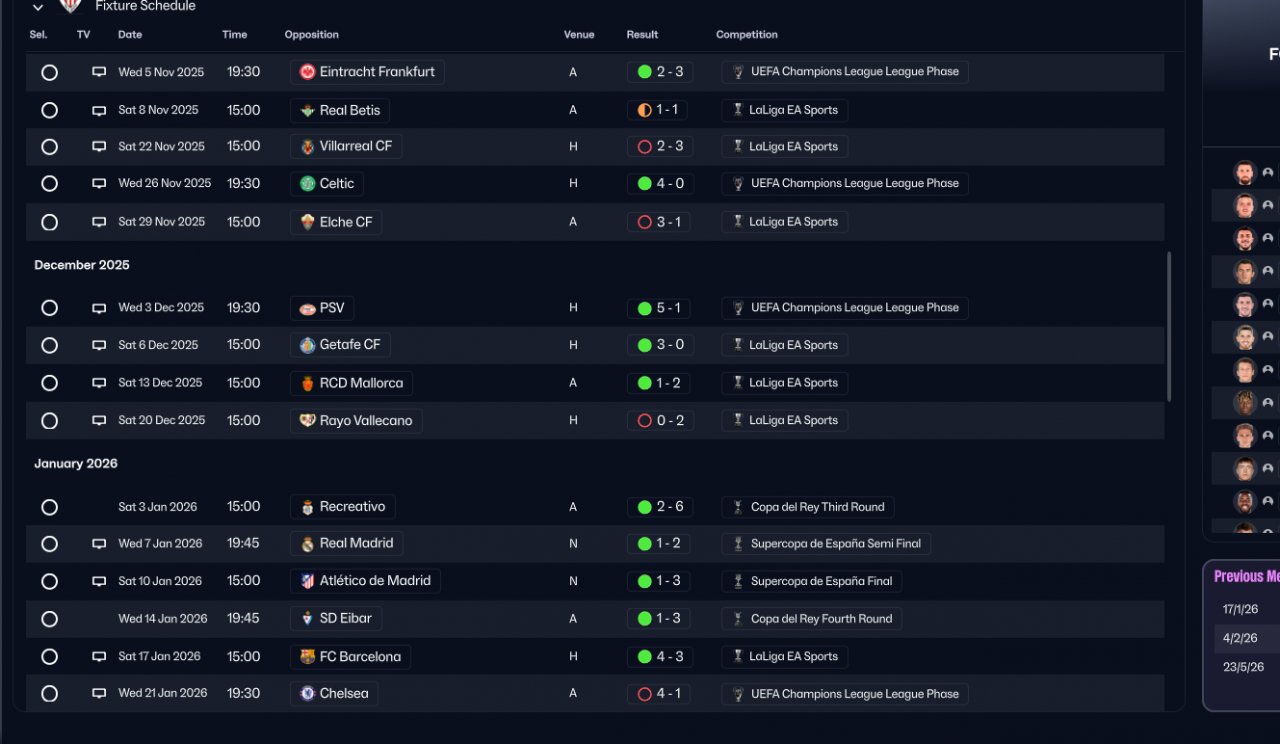
Task: Select the 4/2/26 previous meeting row
Action: [1240, 638]
